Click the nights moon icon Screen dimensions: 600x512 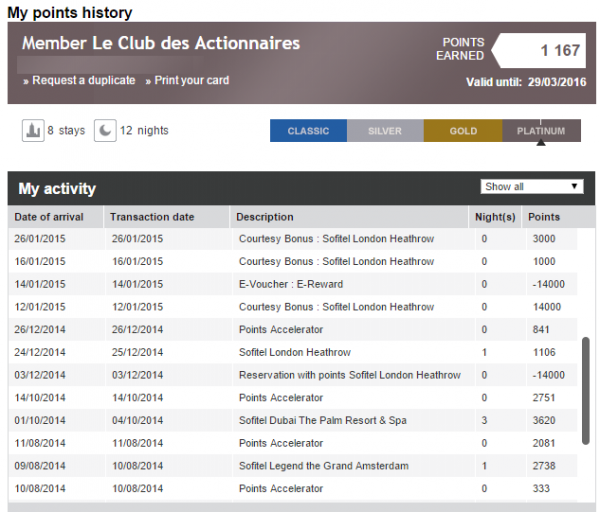pyautogui.click(x=105, y=130)
